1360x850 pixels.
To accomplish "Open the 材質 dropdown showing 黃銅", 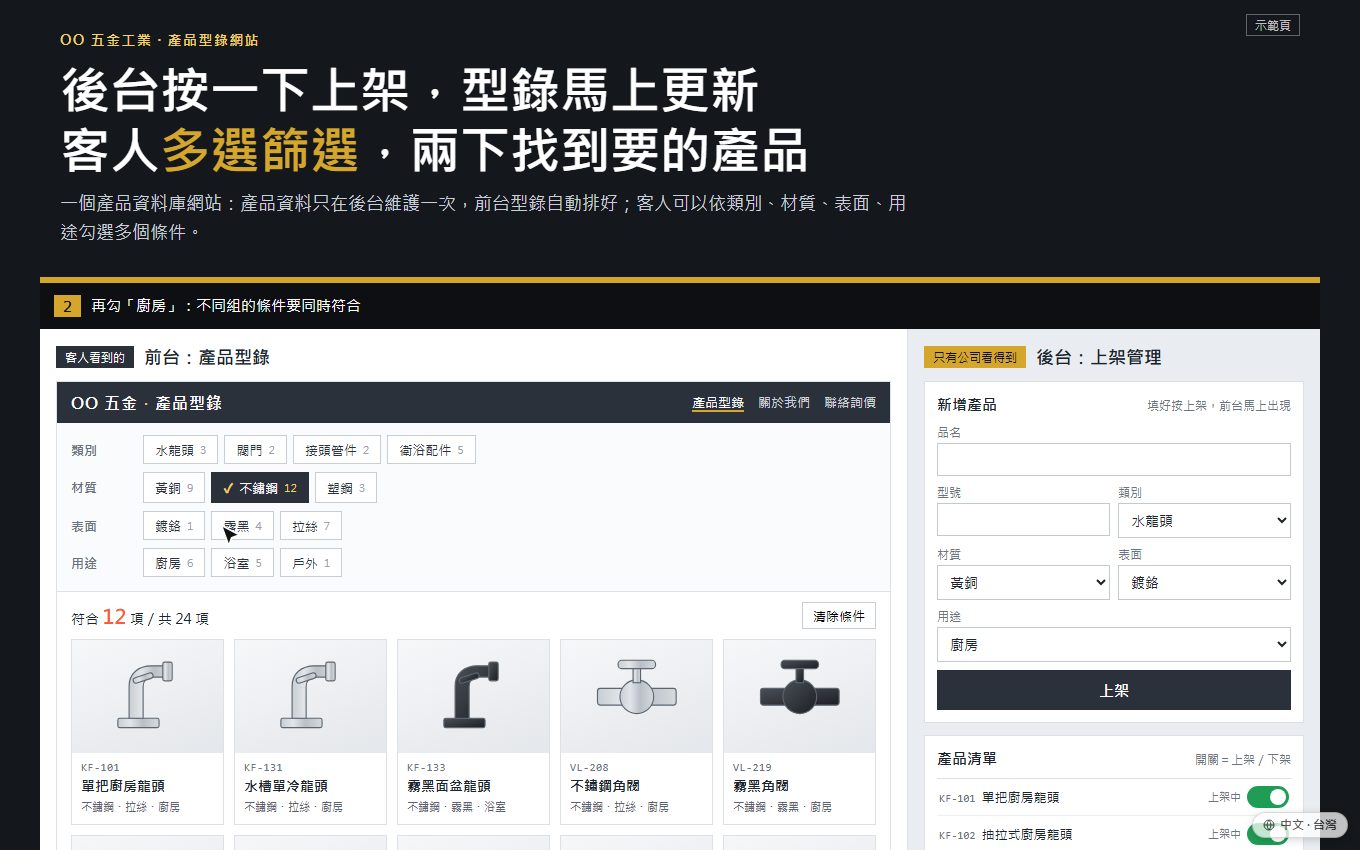I will [x=1023, y=582].
